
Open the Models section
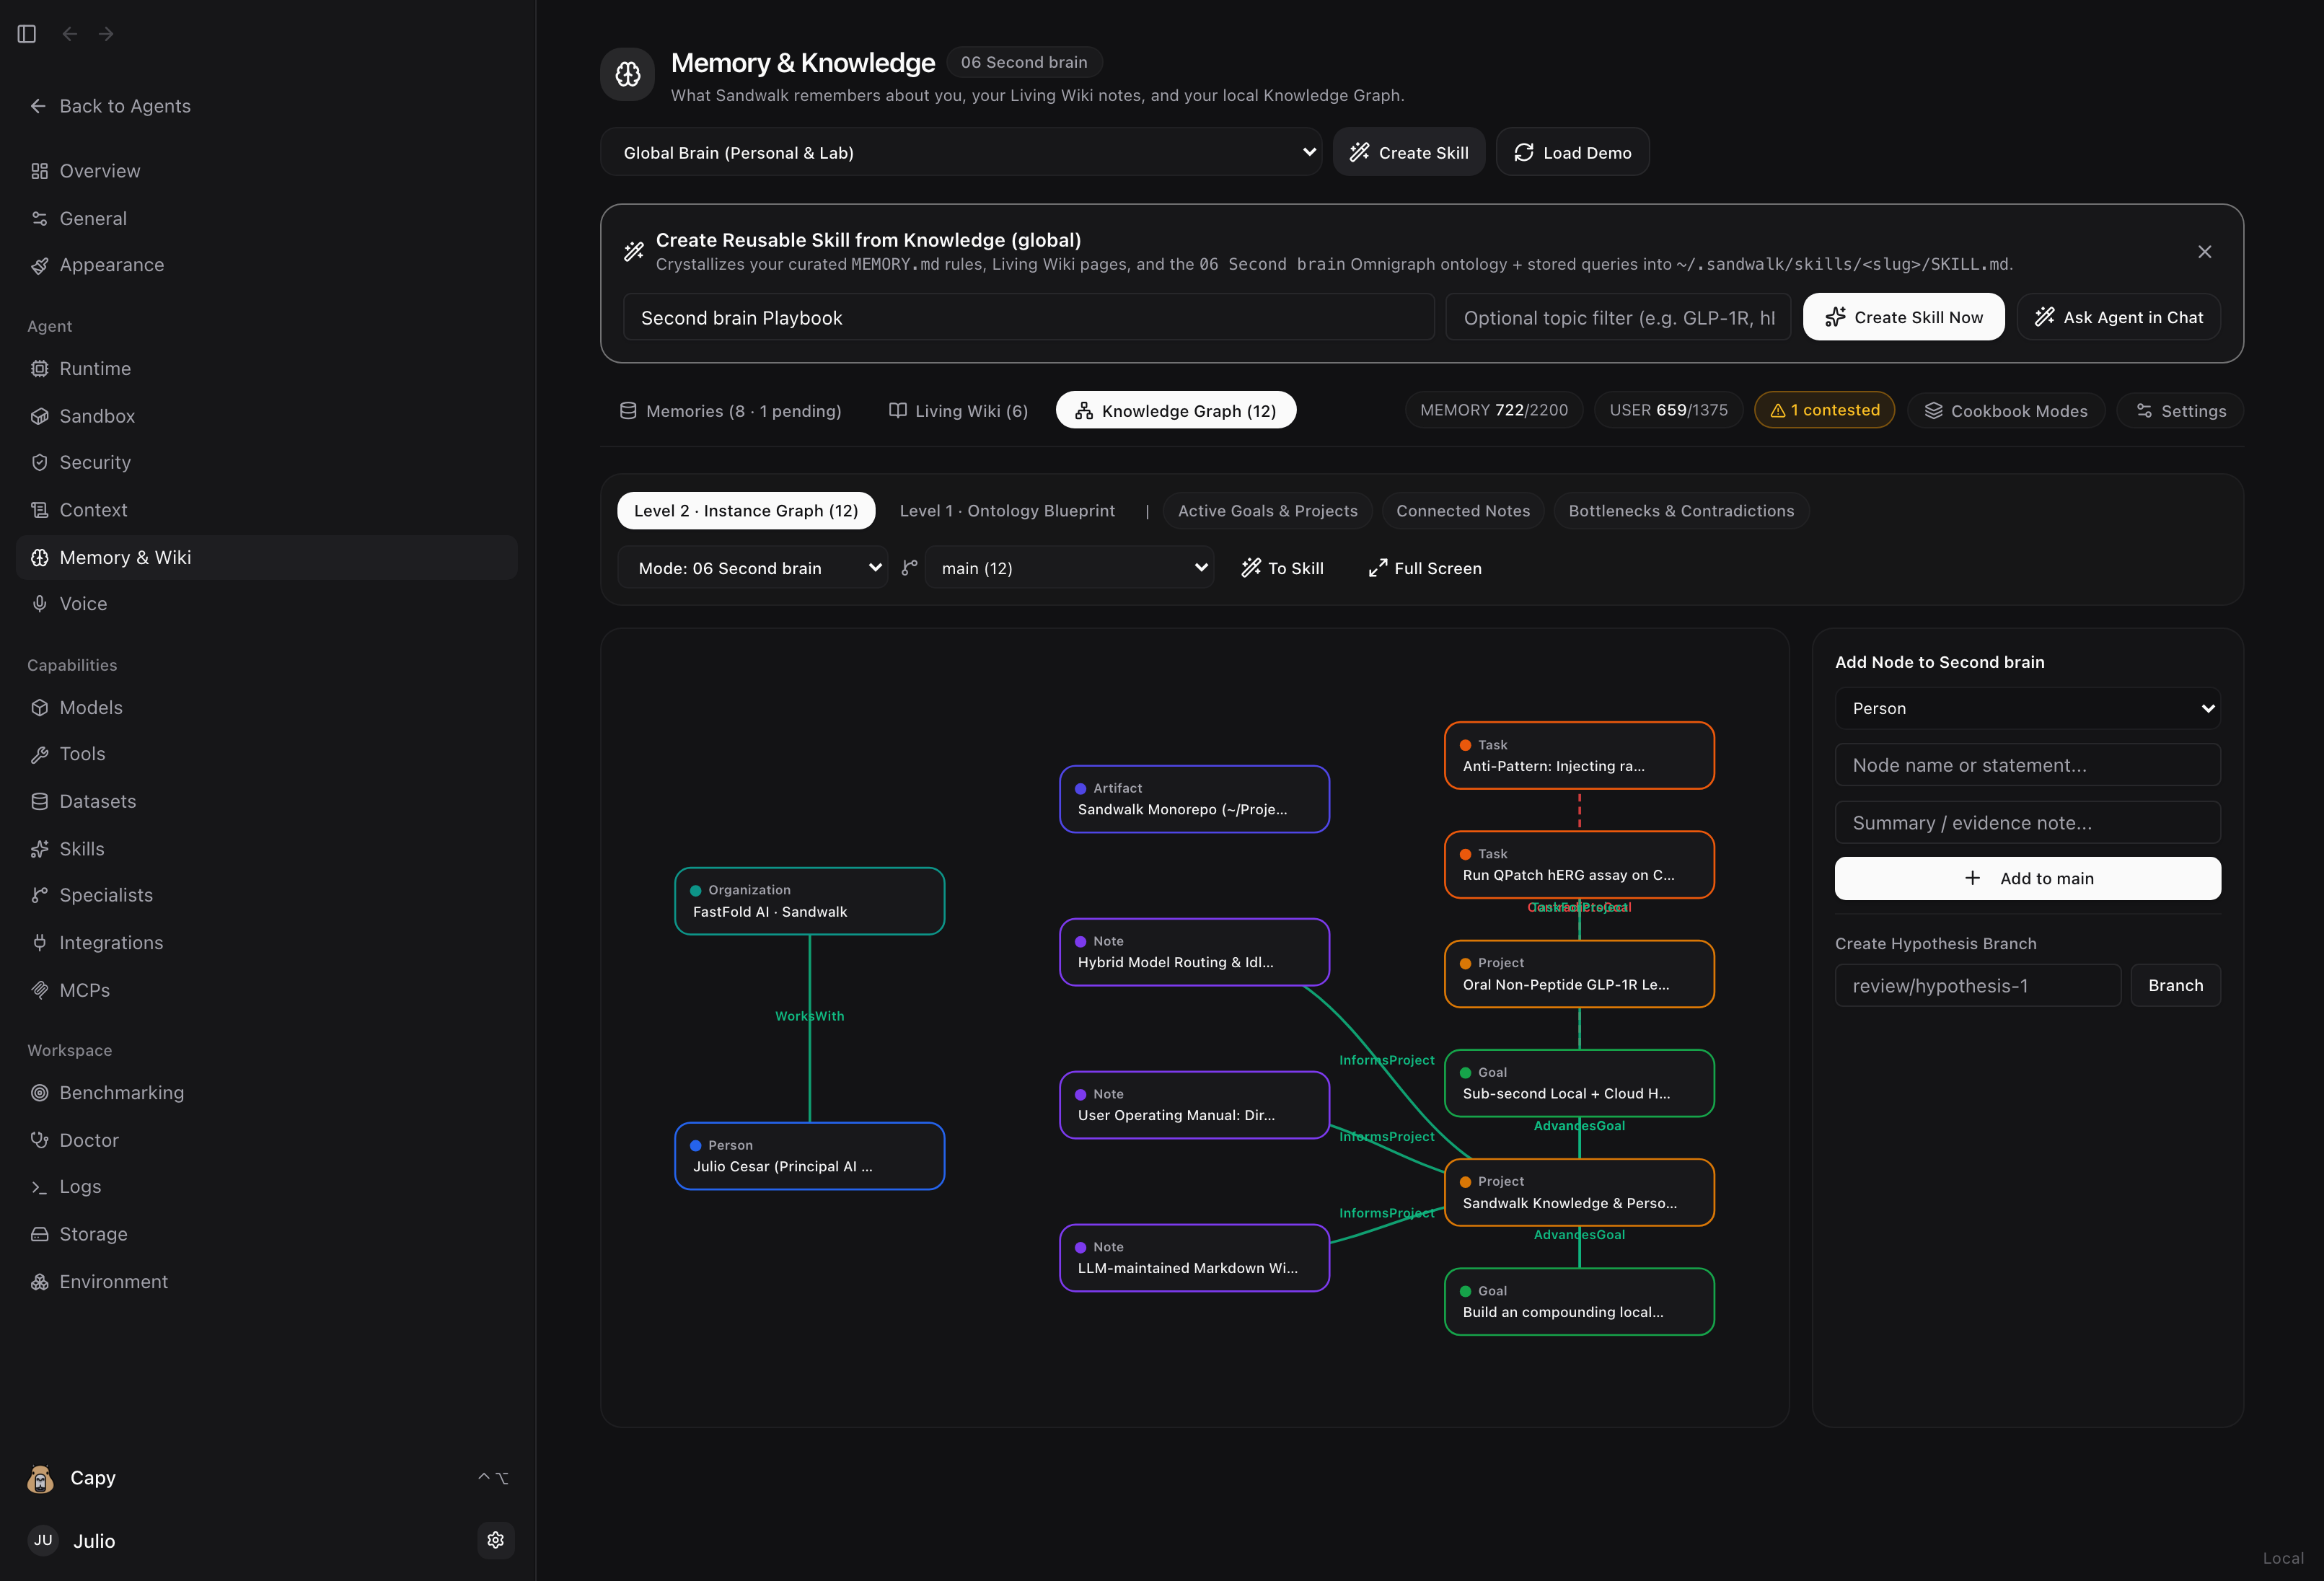pos(266,708)
